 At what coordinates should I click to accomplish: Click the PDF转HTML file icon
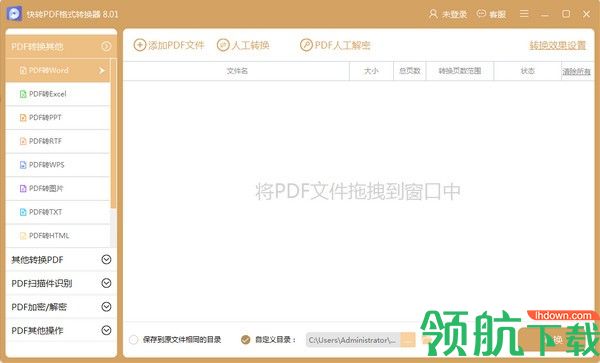(23, 236)
